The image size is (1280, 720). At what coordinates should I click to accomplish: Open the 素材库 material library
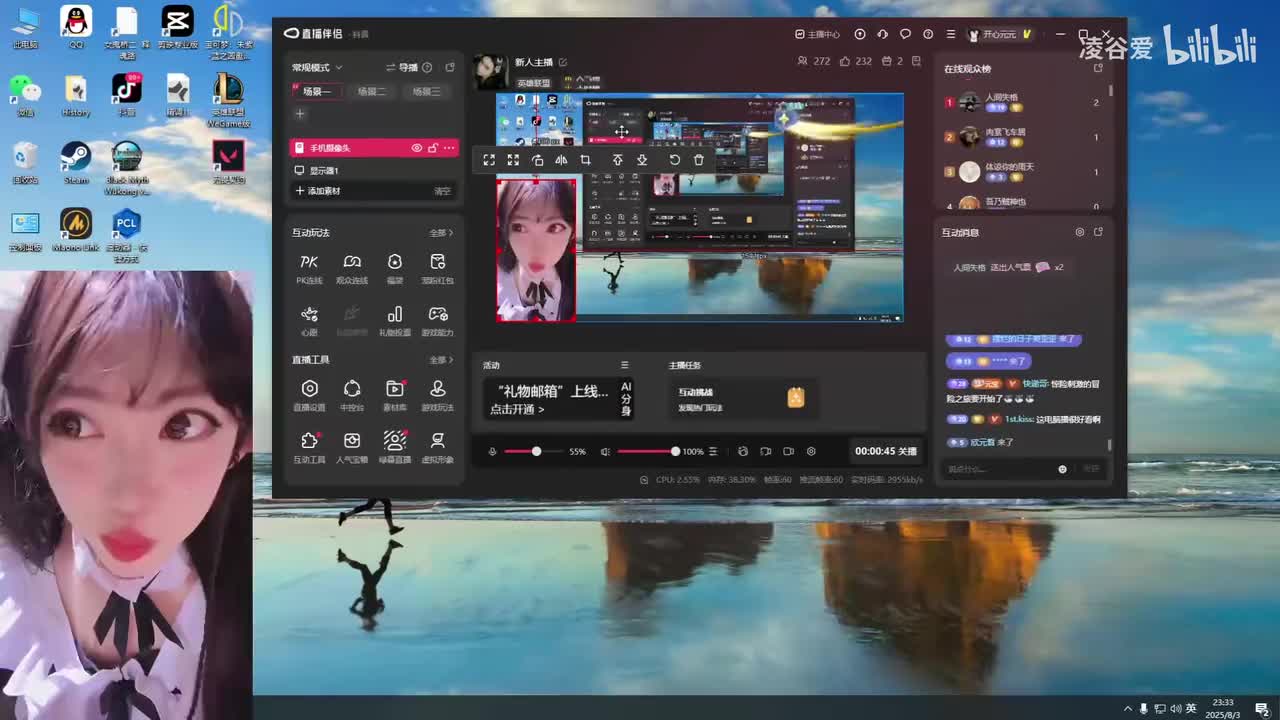[395, 396]
